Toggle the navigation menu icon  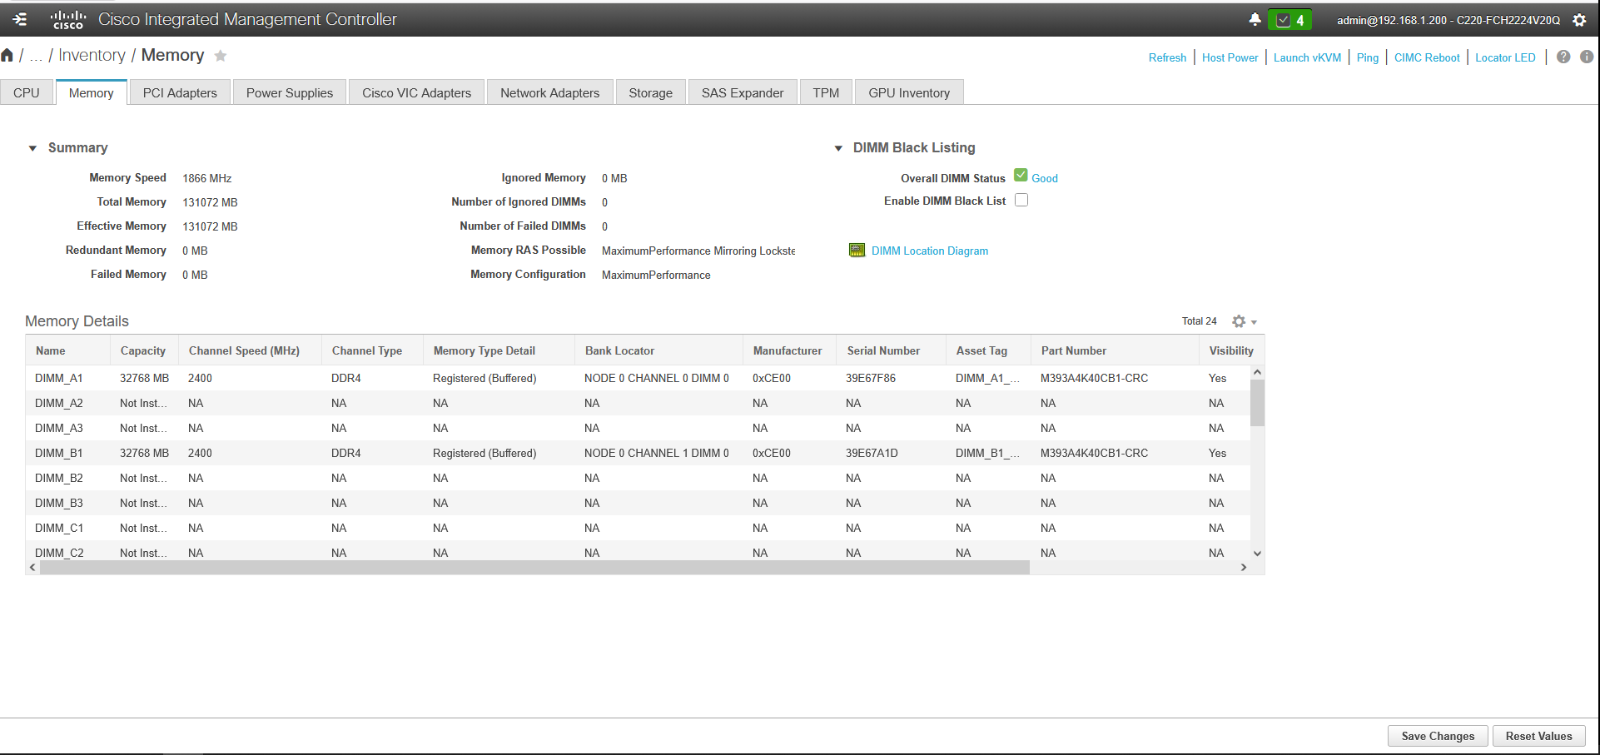20,19
